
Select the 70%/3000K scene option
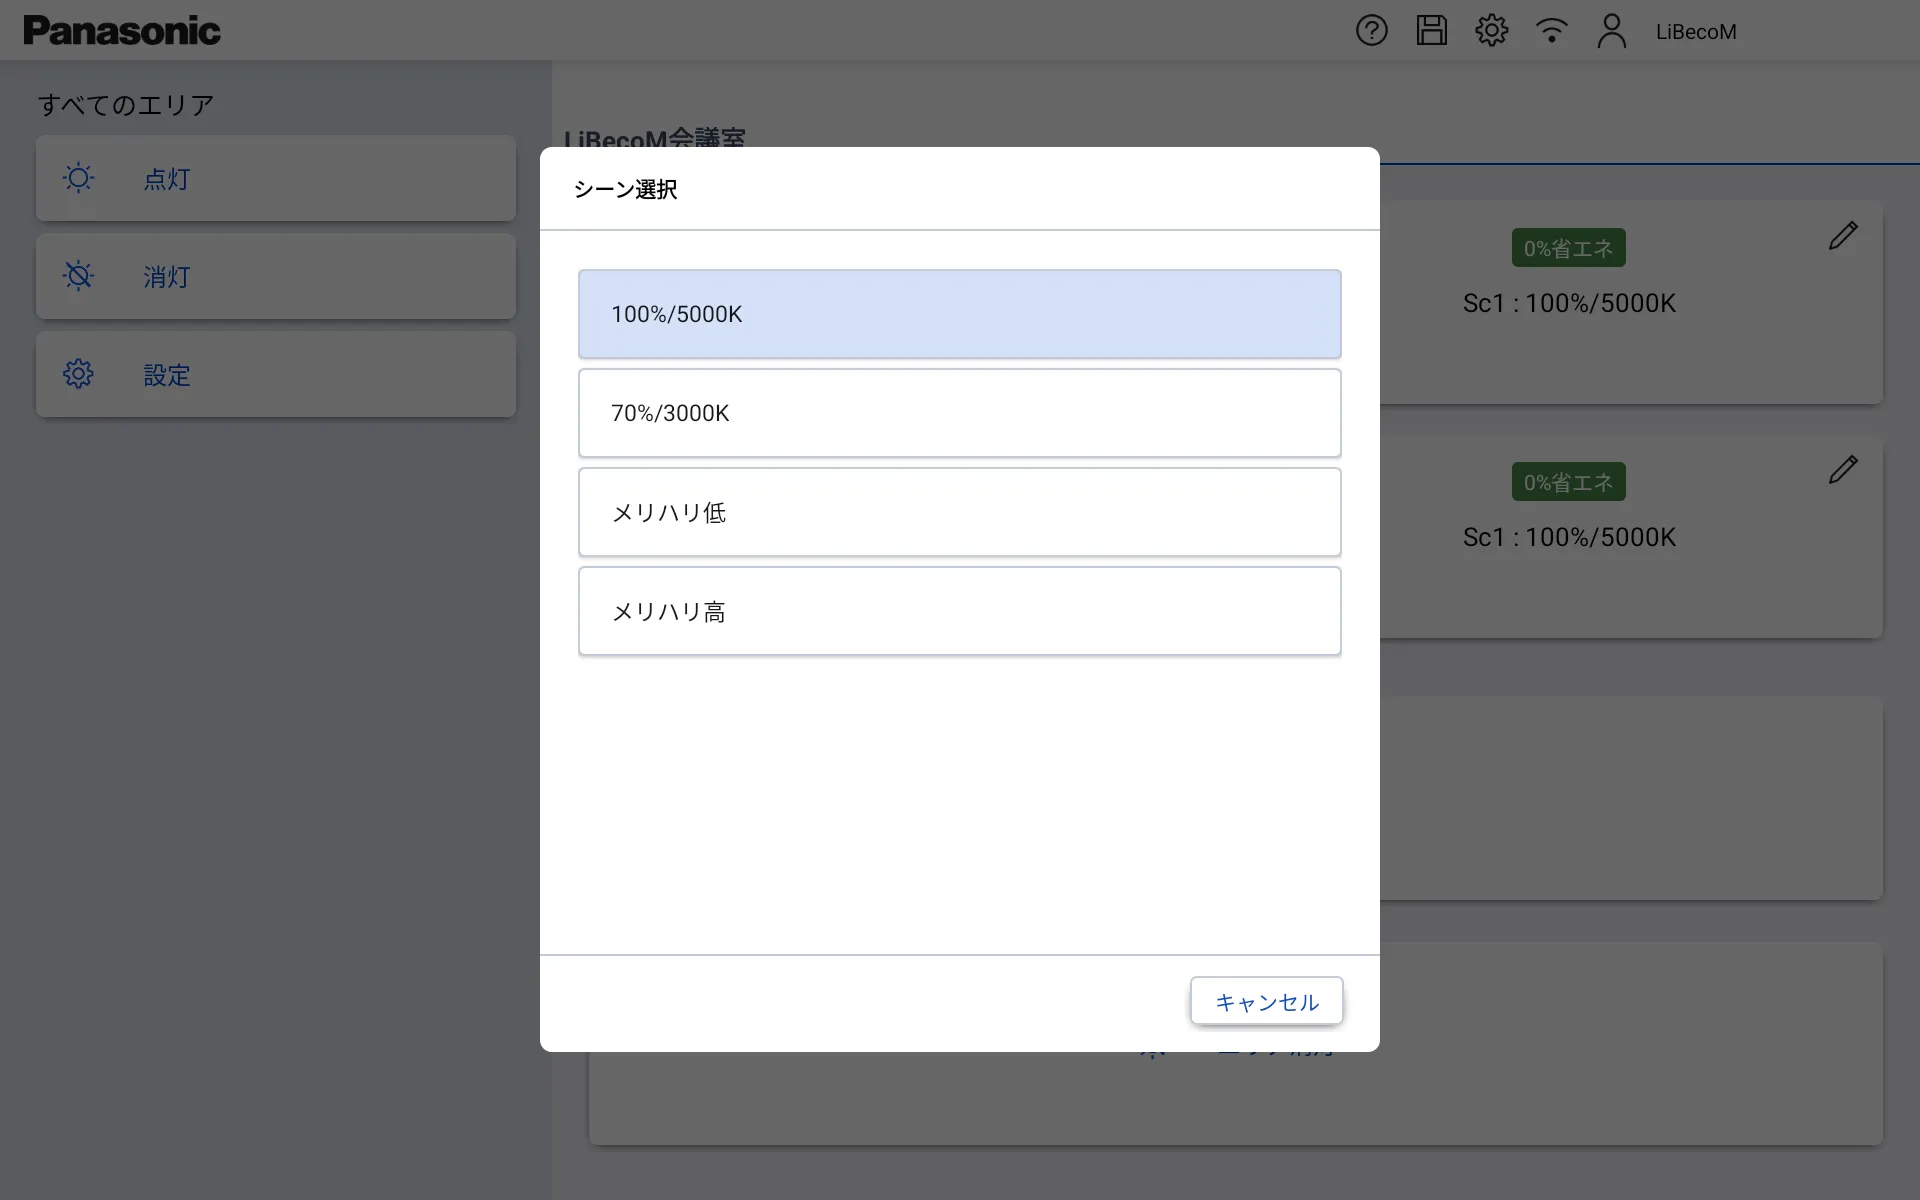(x=959, y=413)
